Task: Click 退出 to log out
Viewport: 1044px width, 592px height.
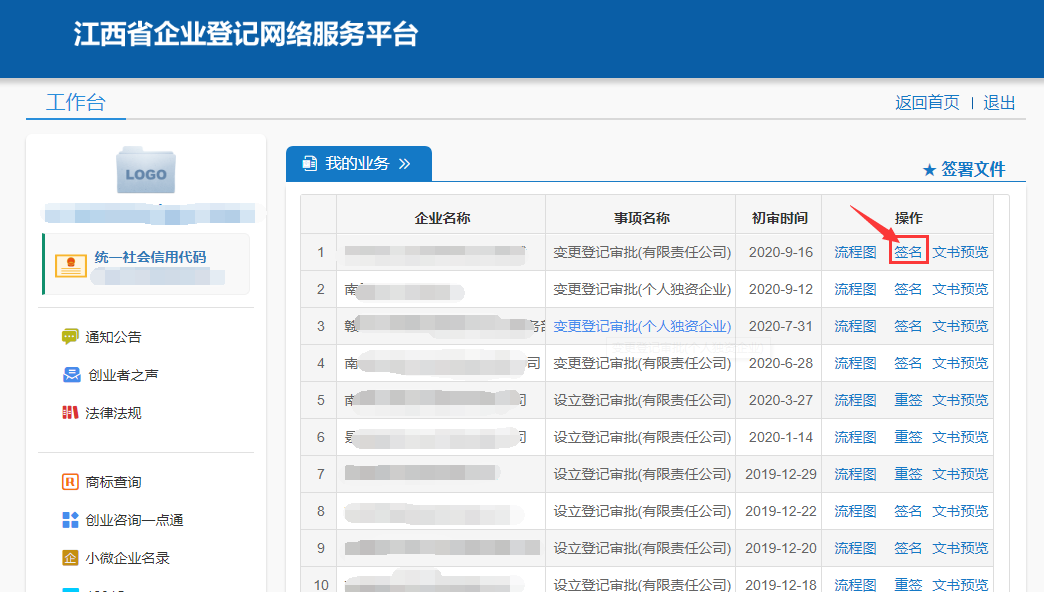Action: coord(999,102)
